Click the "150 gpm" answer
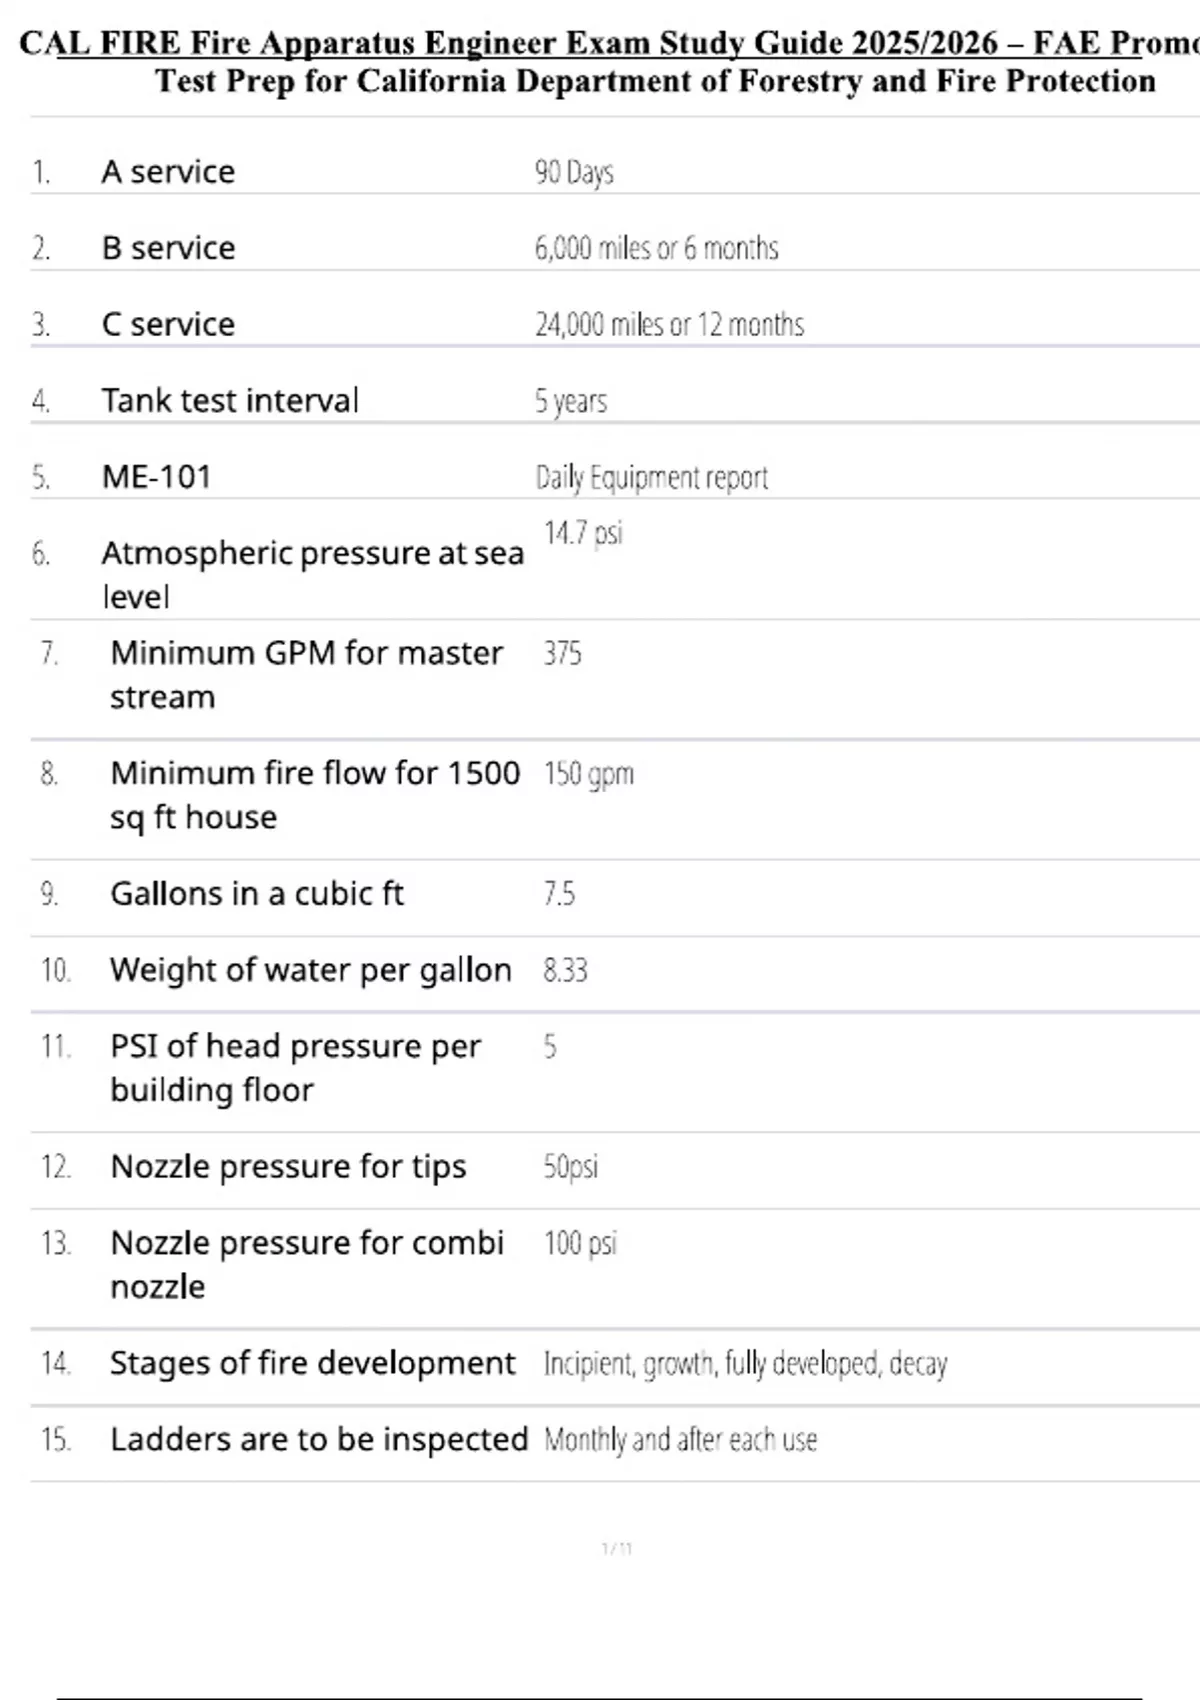This screenshot has width=1200, height=1700. (589, 773)
